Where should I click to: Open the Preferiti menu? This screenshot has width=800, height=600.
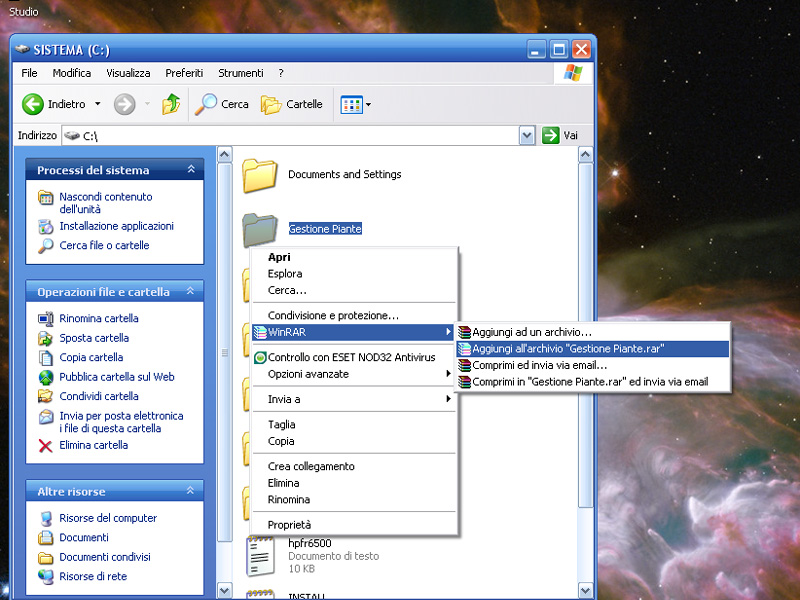tap(184, 73)
